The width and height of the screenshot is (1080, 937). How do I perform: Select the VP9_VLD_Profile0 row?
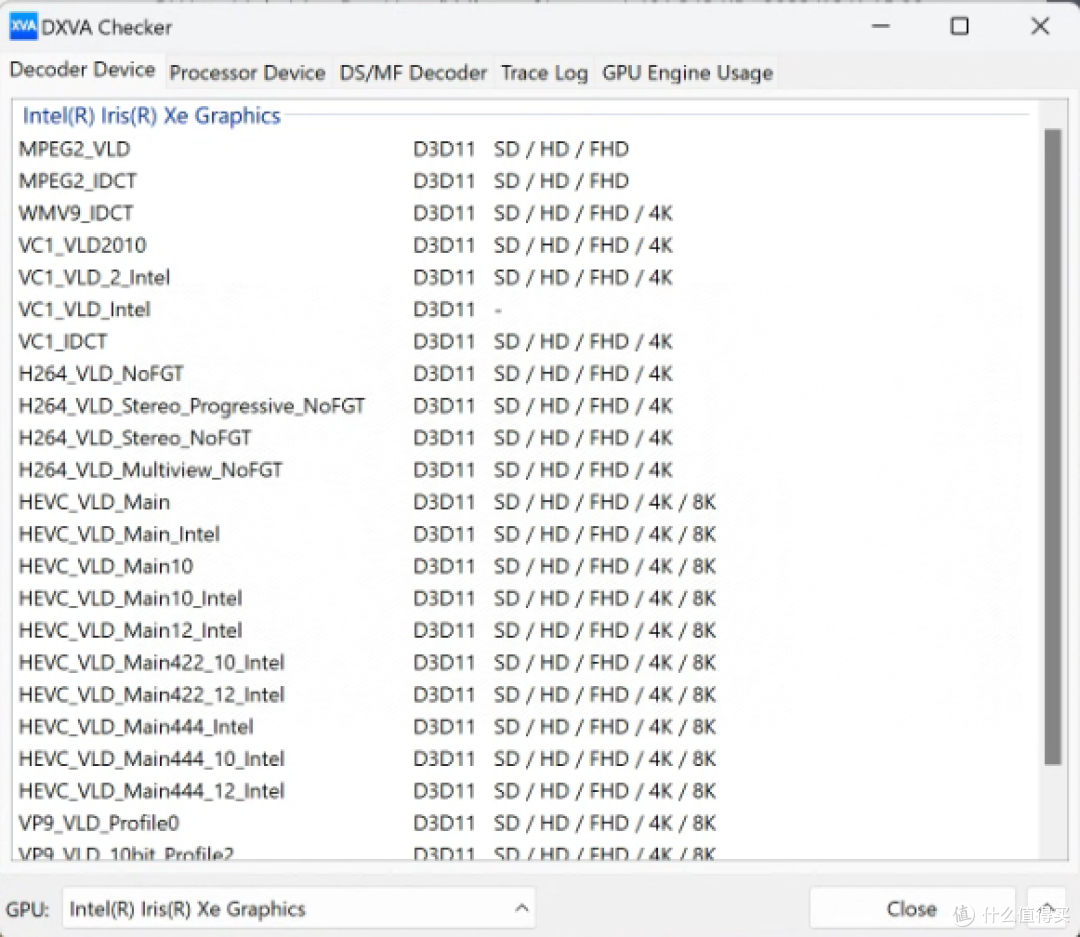click(x=525, y=823)
